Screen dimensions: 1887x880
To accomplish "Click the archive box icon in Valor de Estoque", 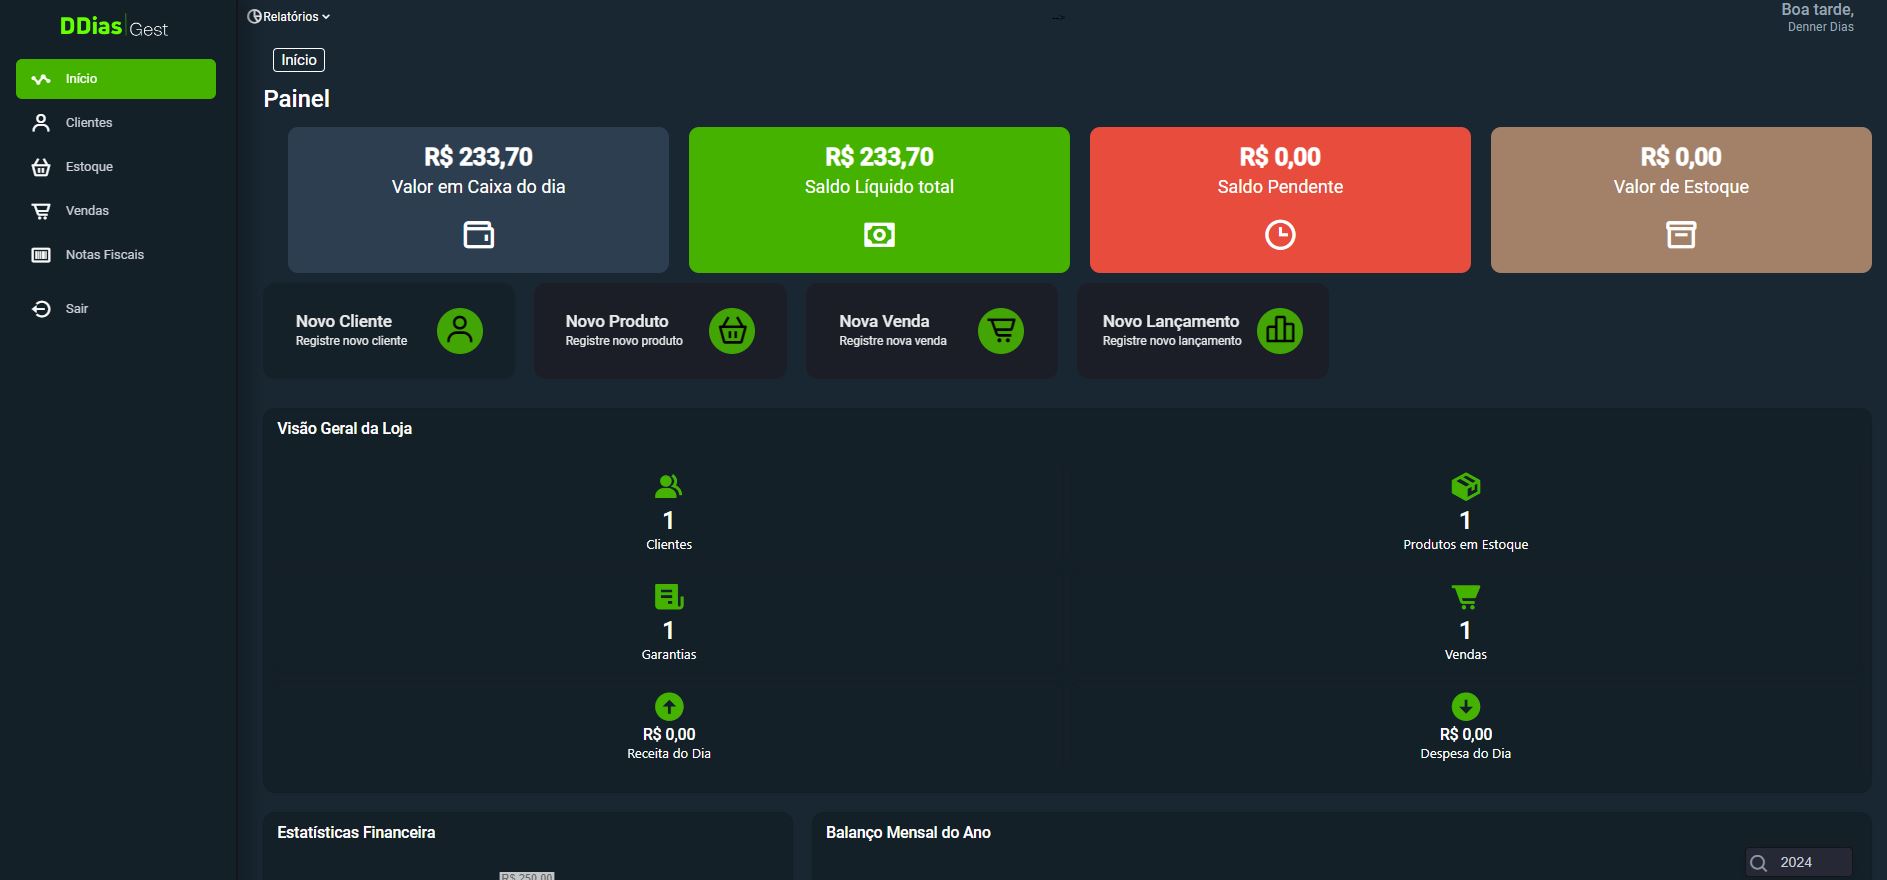I will click(x=1680, y=235).
